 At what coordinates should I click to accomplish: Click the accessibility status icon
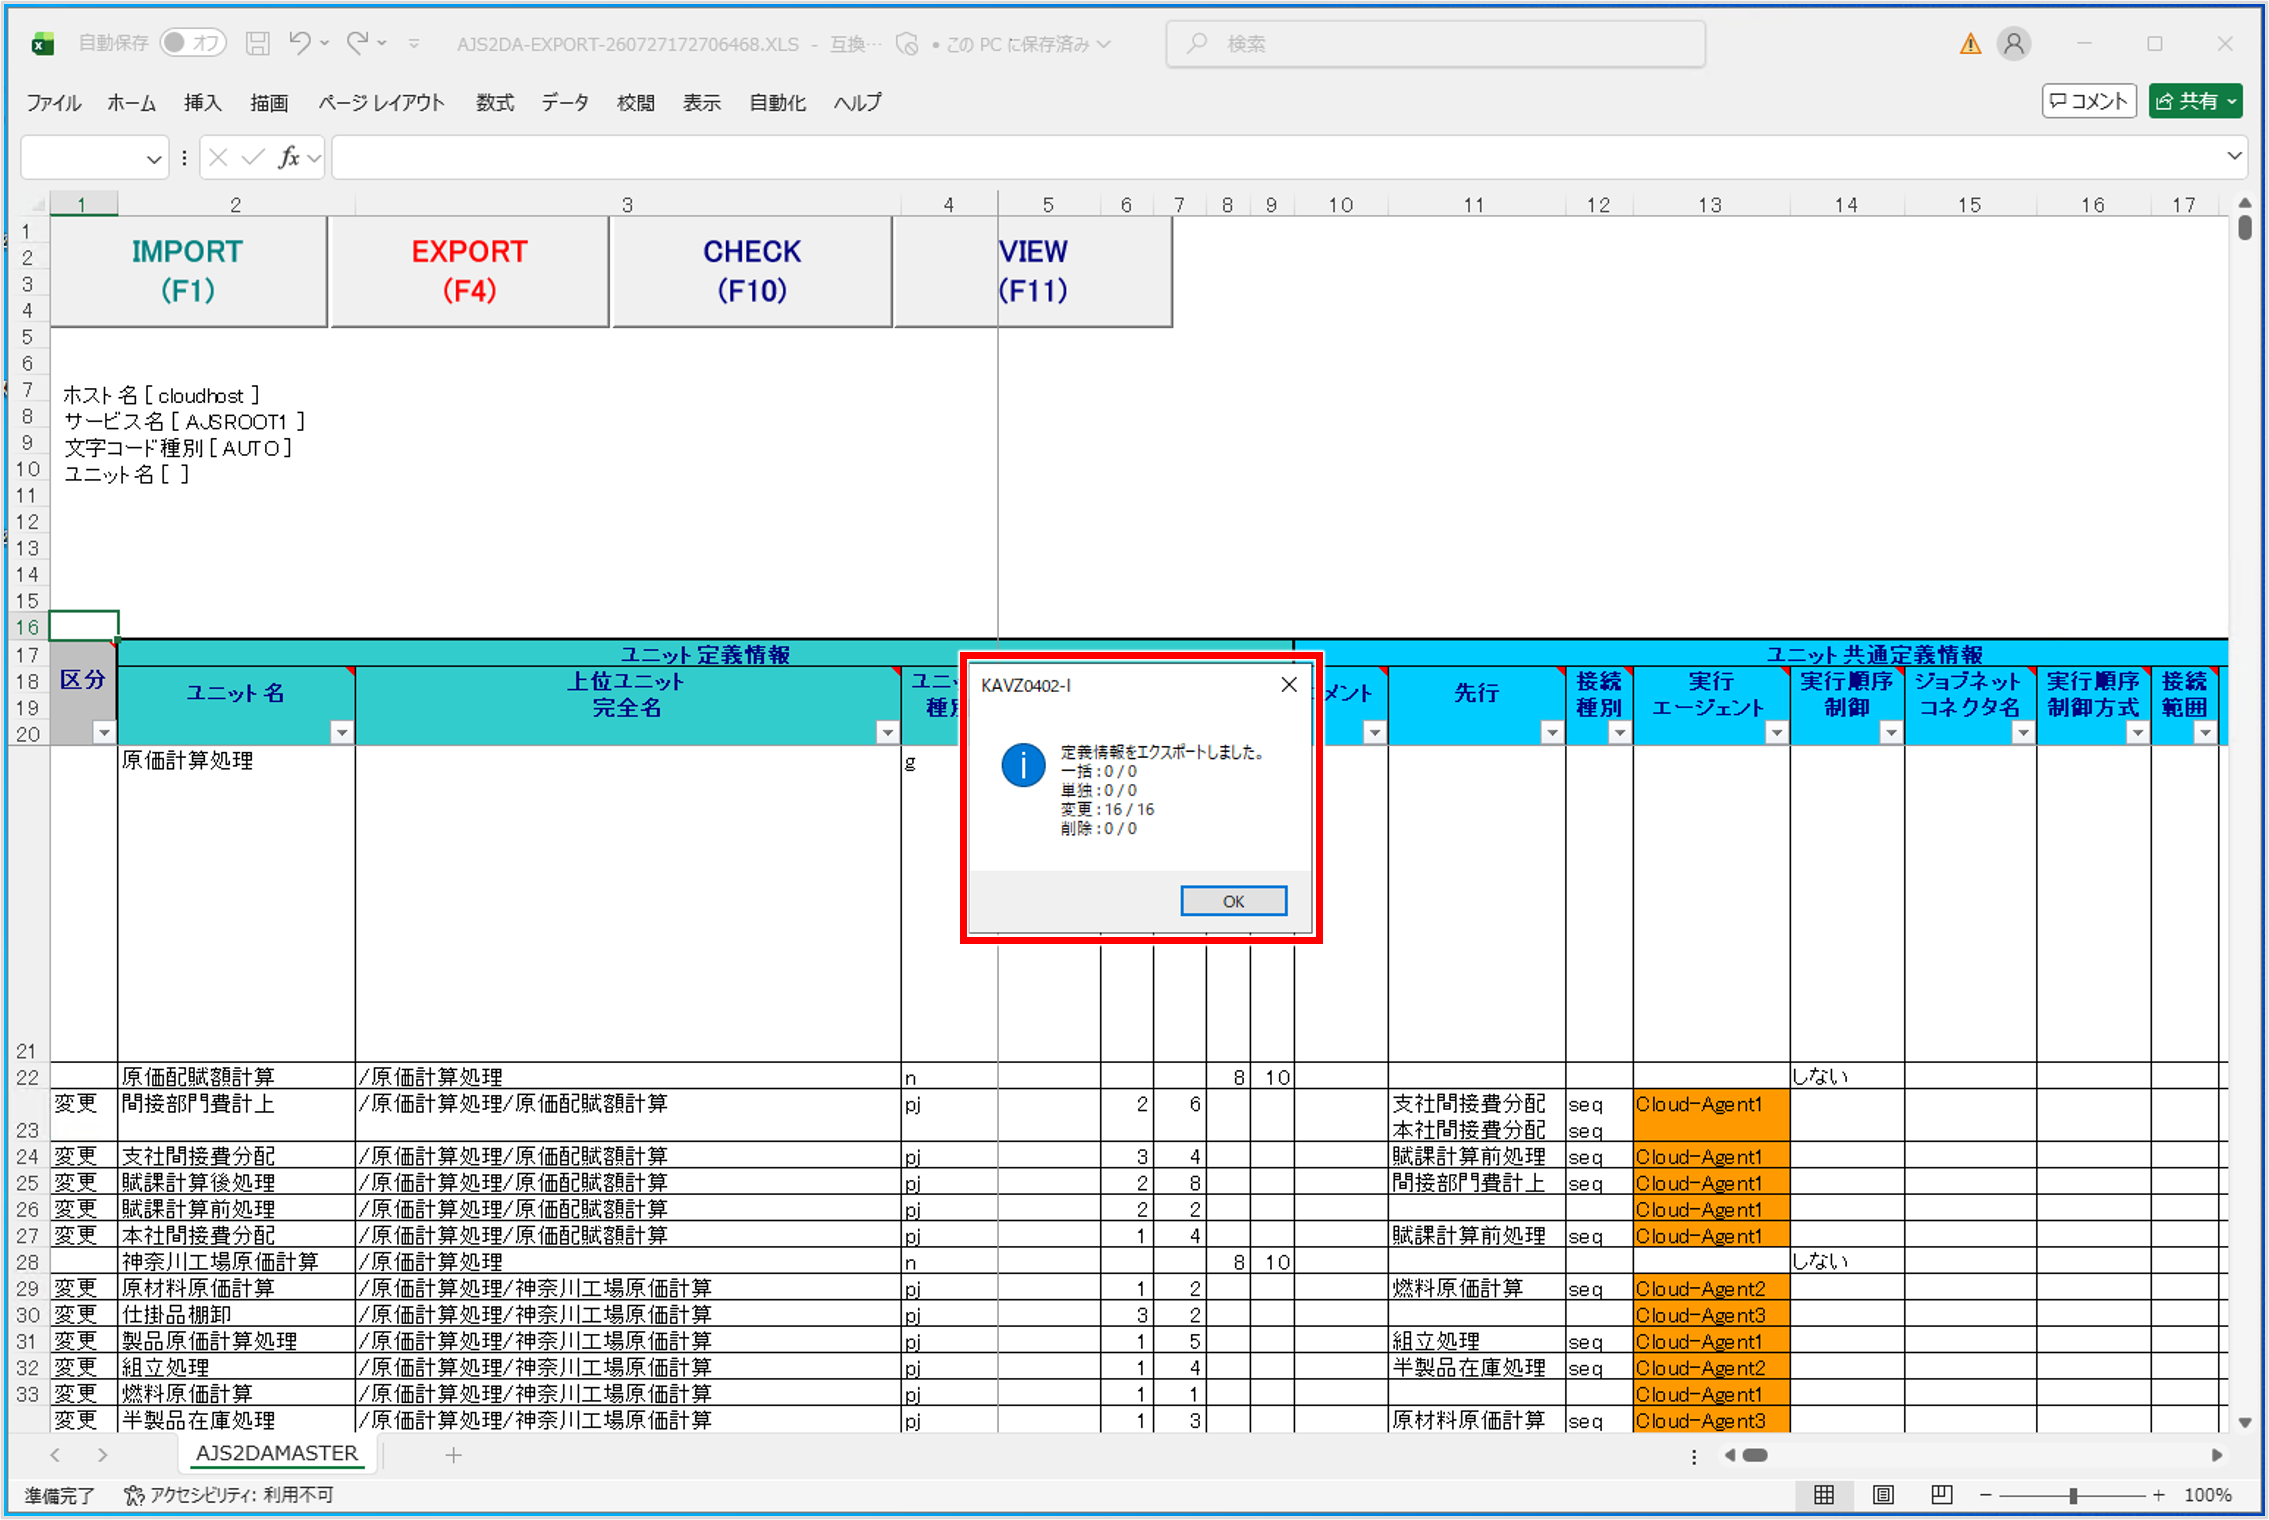pyautogui.click(x=133, y=1495)
